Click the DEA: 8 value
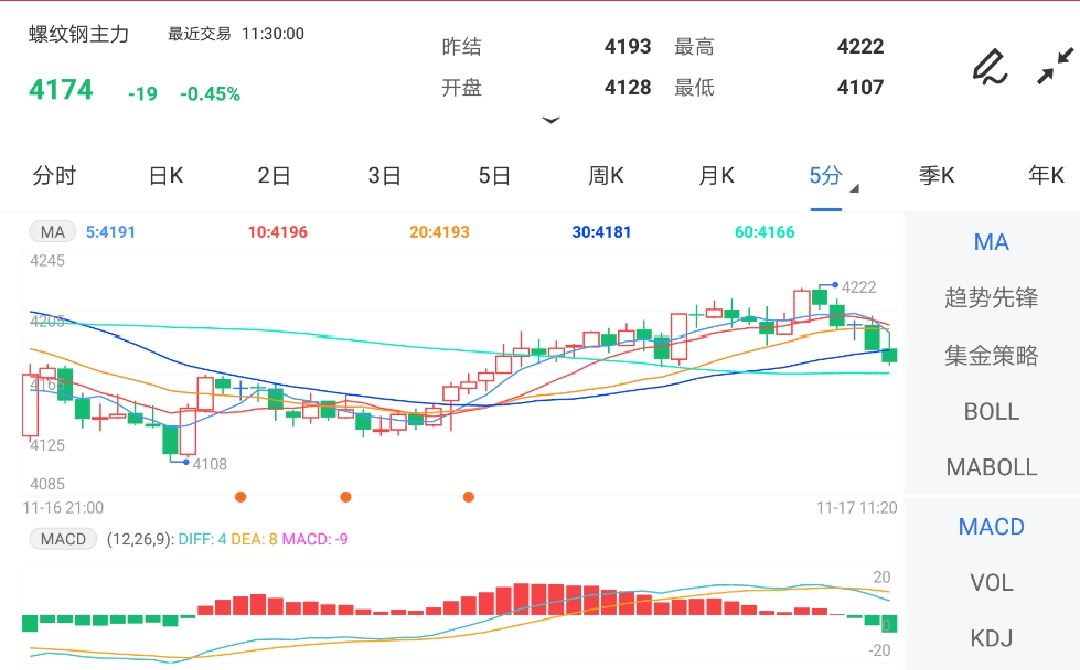The height and width of the screenshot is (670, 1080). click(x=254, y=538)
